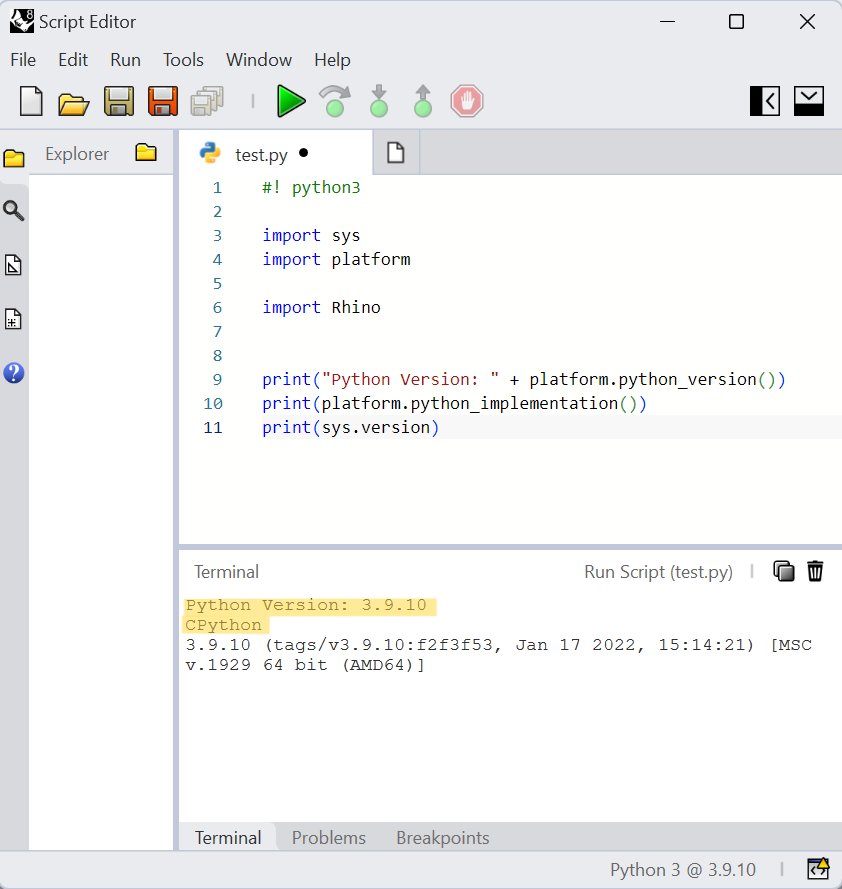The image size is (842, 889).
Task: Open a new editor tab beside test.py
Action: [x=396, y=153]
